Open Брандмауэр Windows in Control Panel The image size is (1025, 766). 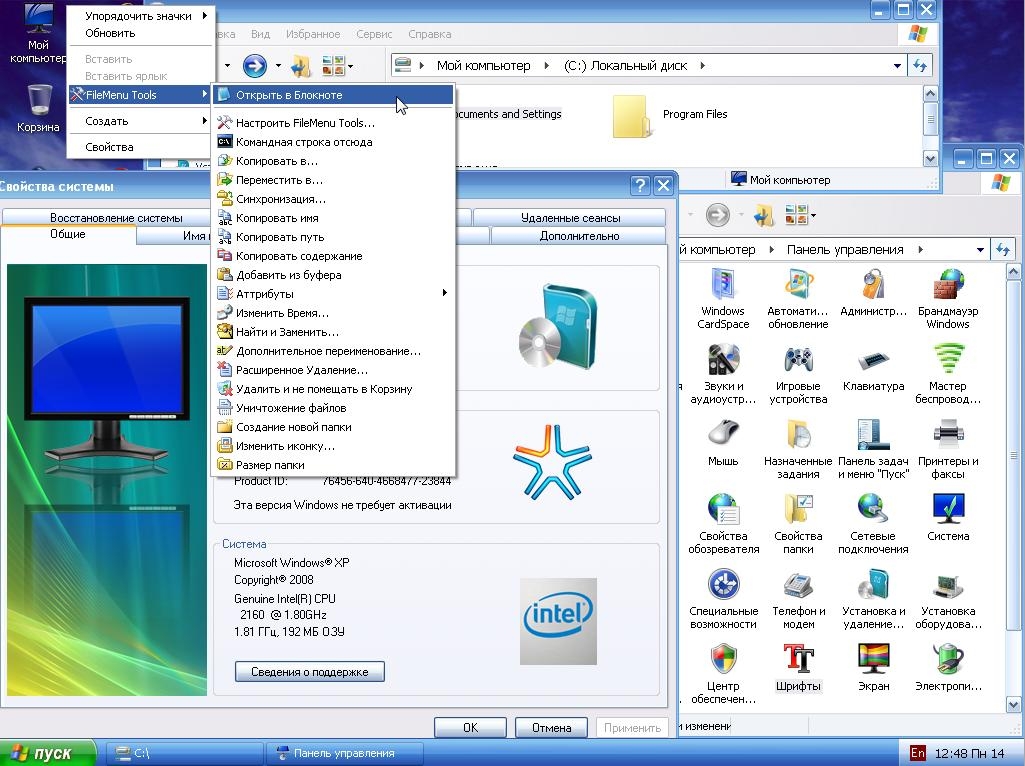[x=948, y=299]
